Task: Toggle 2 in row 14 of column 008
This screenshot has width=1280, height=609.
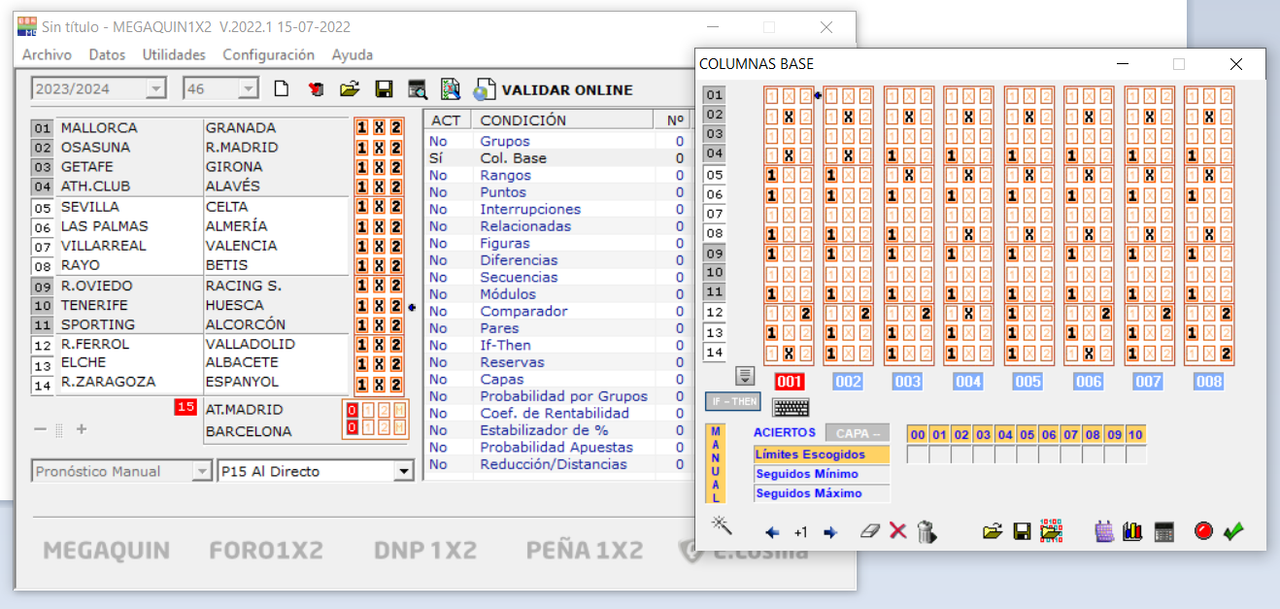Action: point(1226,353)
